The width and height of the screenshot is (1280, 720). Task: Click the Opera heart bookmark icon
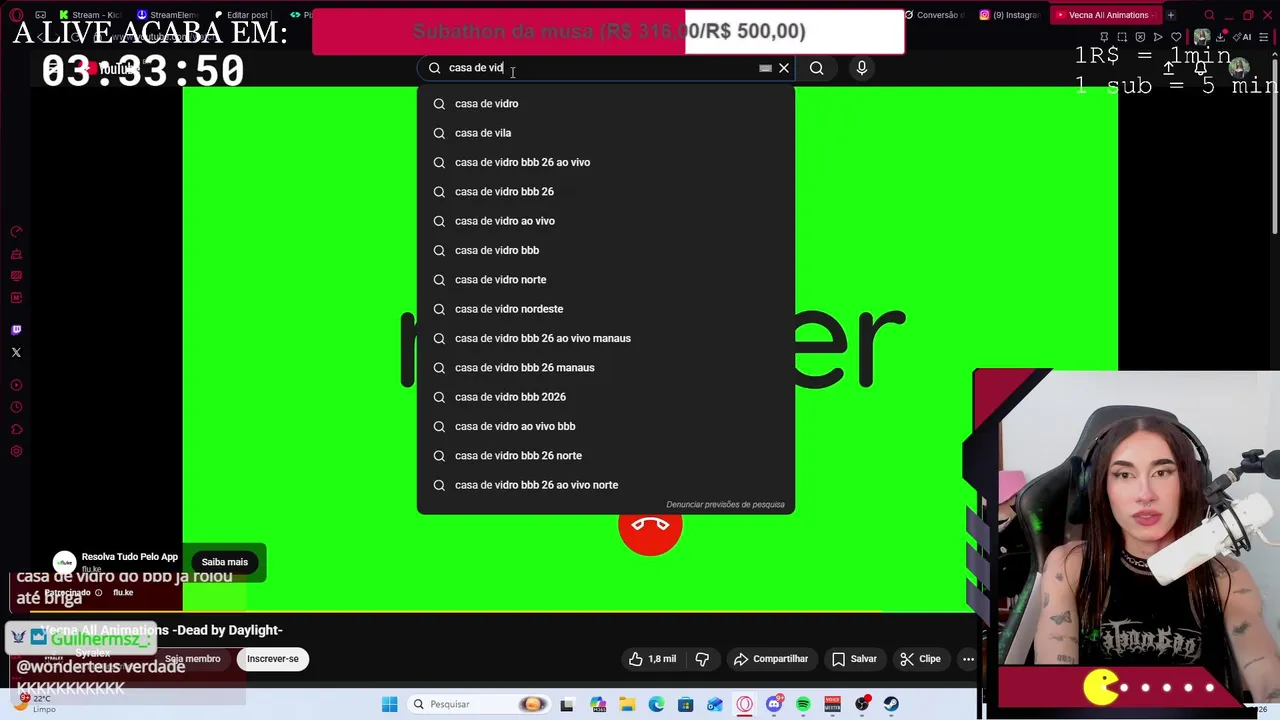tap(1176, 37)
